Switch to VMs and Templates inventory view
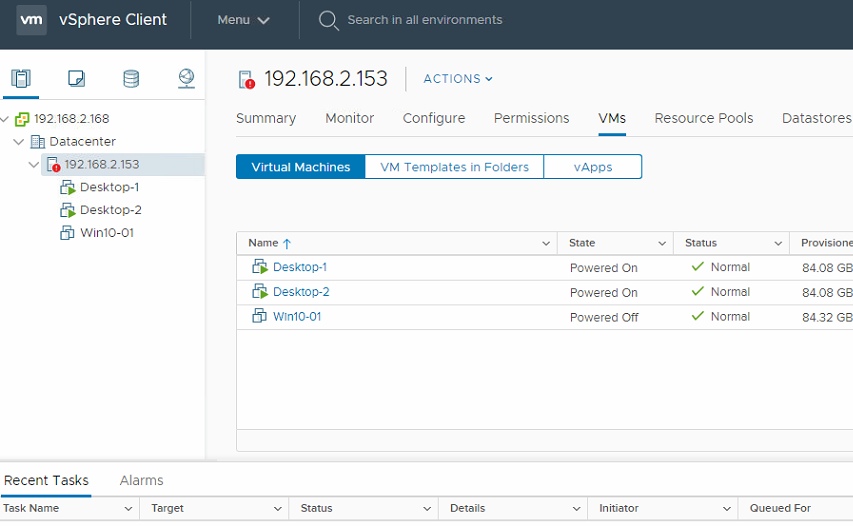 (x=76, y=79)
